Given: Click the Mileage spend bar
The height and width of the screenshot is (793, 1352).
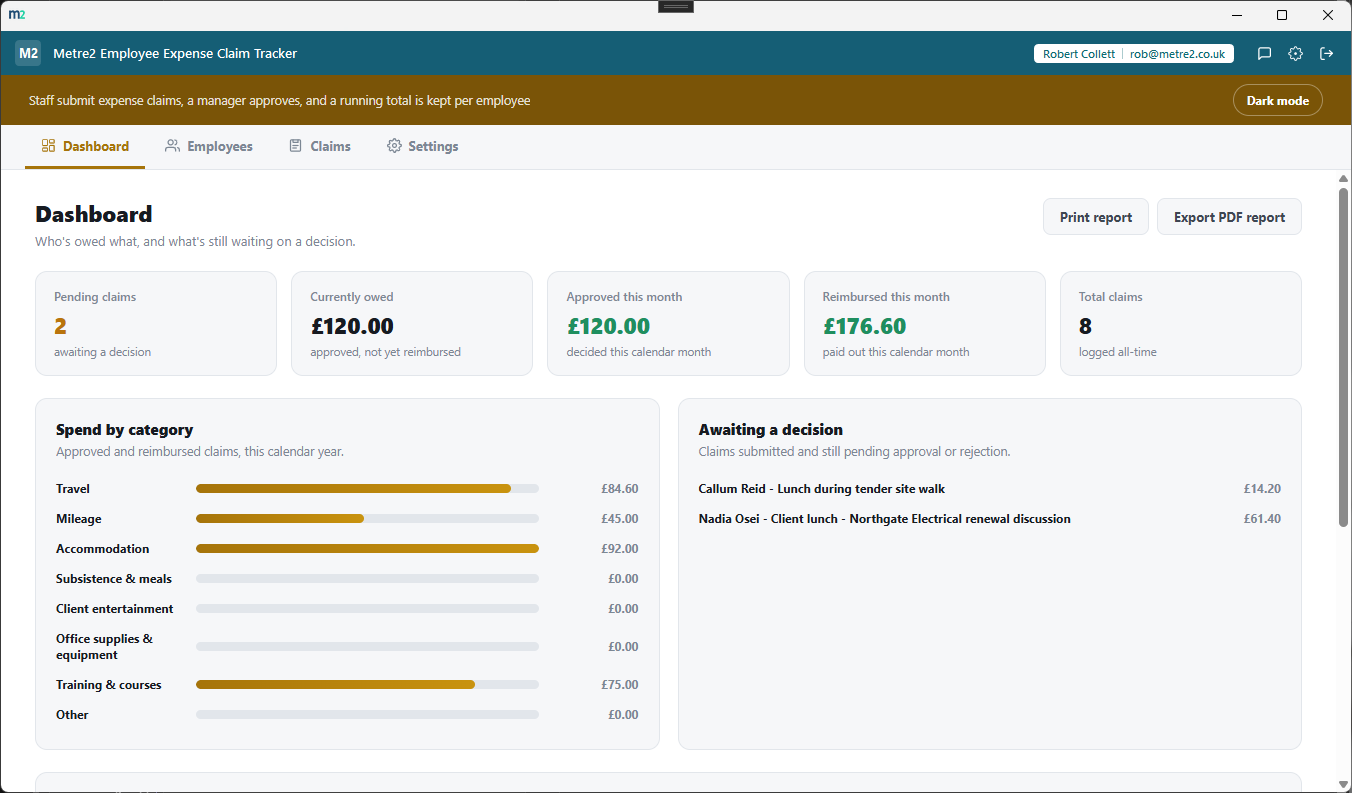Looking at the screenshot, I should [367, 519].
